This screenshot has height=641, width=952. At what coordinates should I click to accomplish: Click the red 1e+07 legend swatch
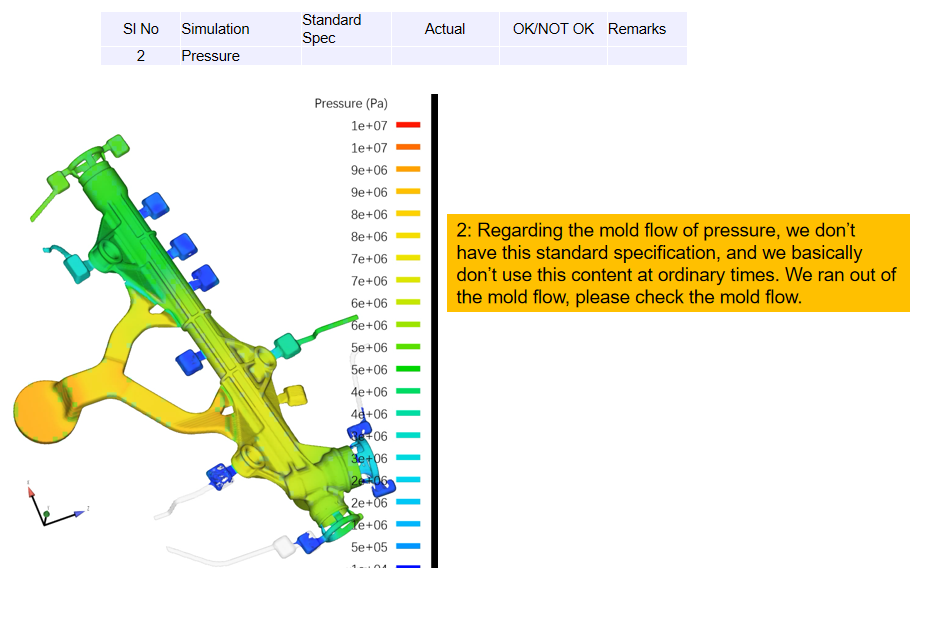tap(408, 125)
